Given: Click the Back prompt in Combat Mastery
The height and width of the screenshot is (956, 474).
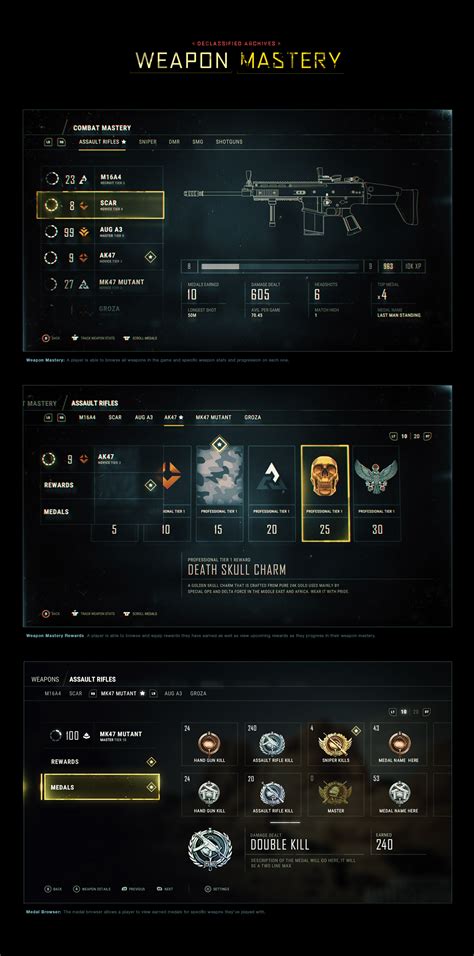Looking at the screenshot, I should [x=51, y=338].
